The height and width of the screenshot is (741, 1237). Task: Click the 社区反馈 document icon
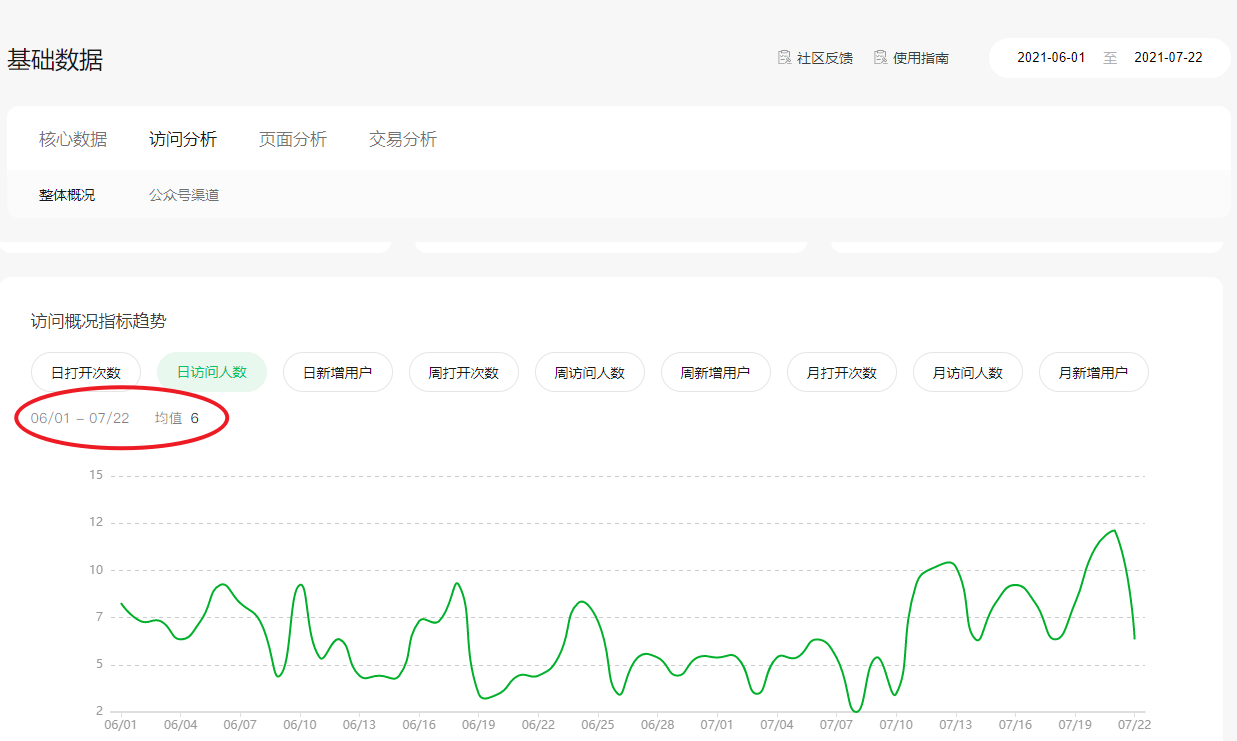[784, 58]
